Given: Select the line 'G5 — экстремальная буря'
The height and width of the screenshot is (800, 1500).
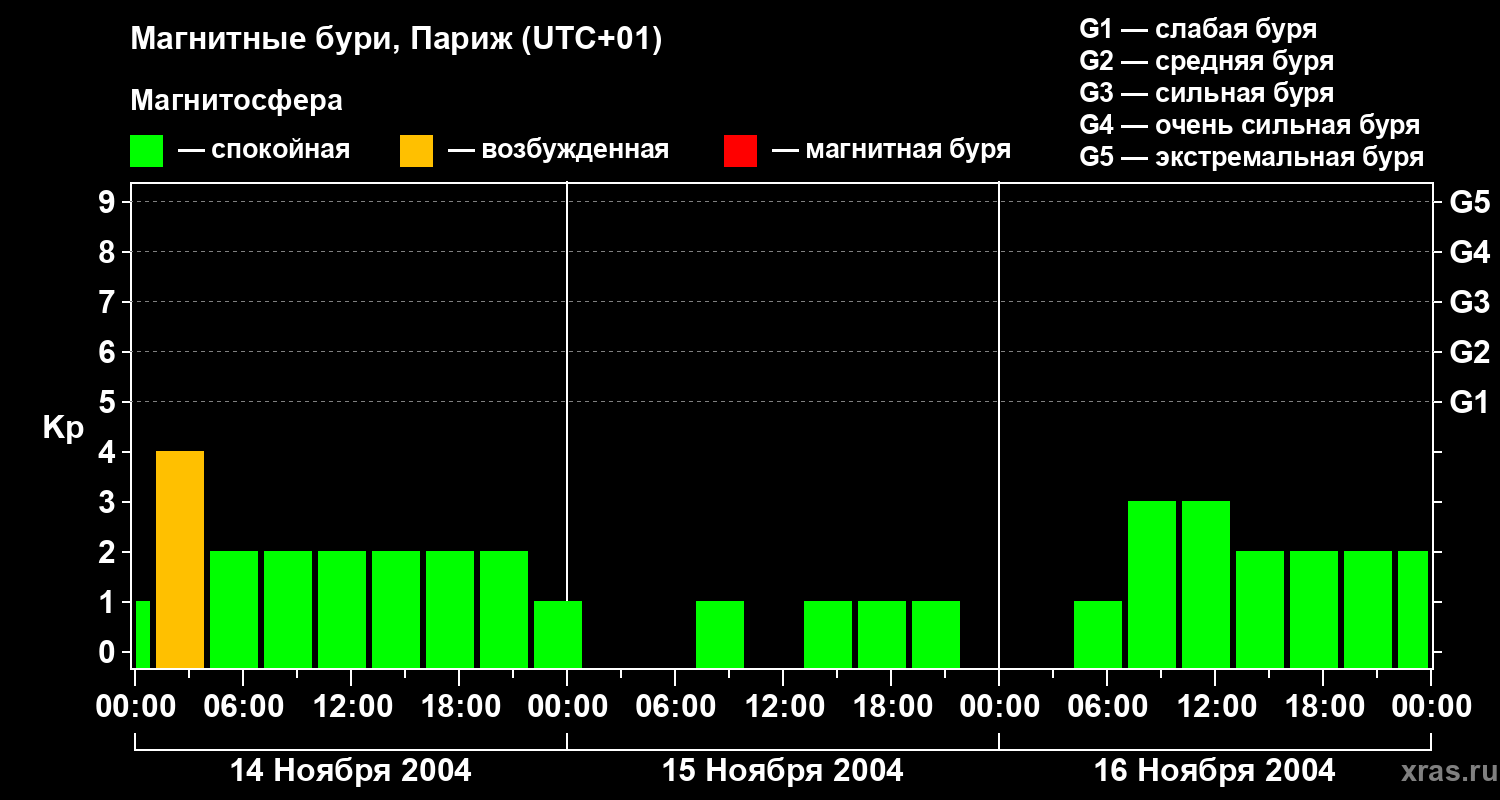Looking at the screenshot, I should (x=1252, y=157).
